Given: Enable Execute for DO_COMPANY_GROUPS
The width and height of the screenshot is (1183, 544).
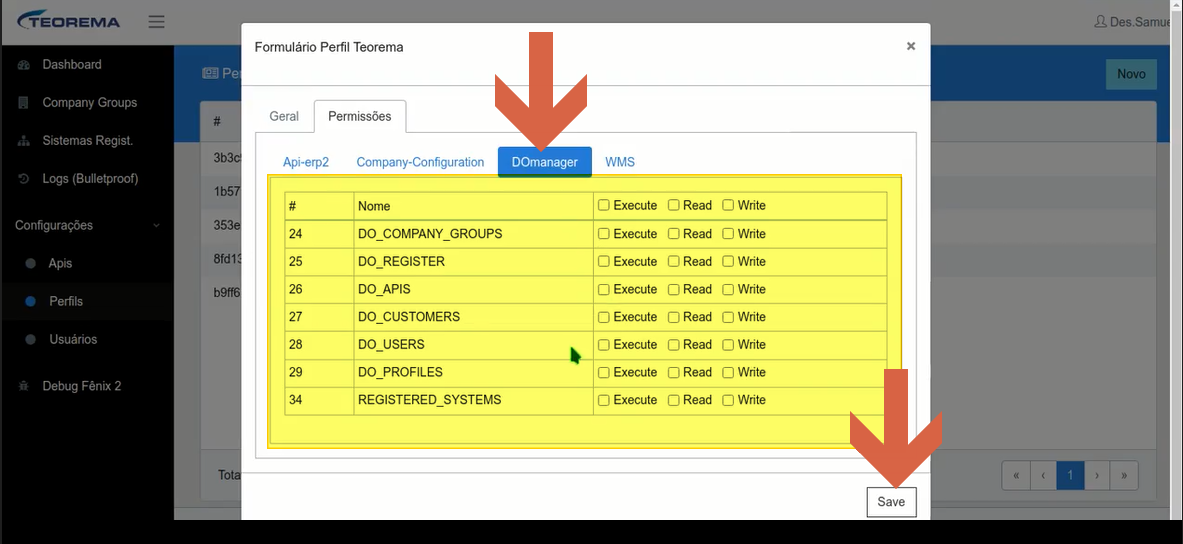Looking at the screenshot, I should 604,234.
